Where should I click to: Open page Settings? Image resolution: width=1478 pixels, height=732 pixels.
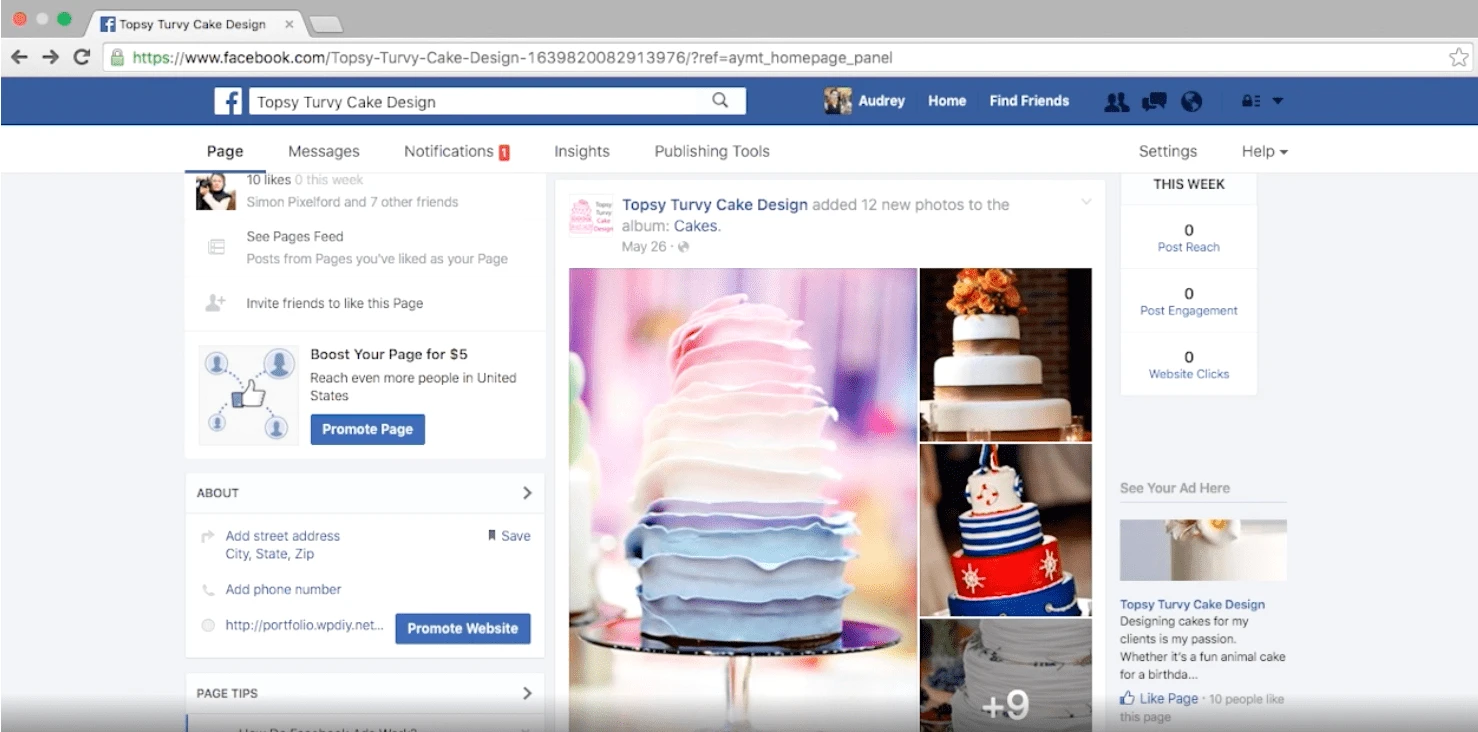pos(1168,151)
